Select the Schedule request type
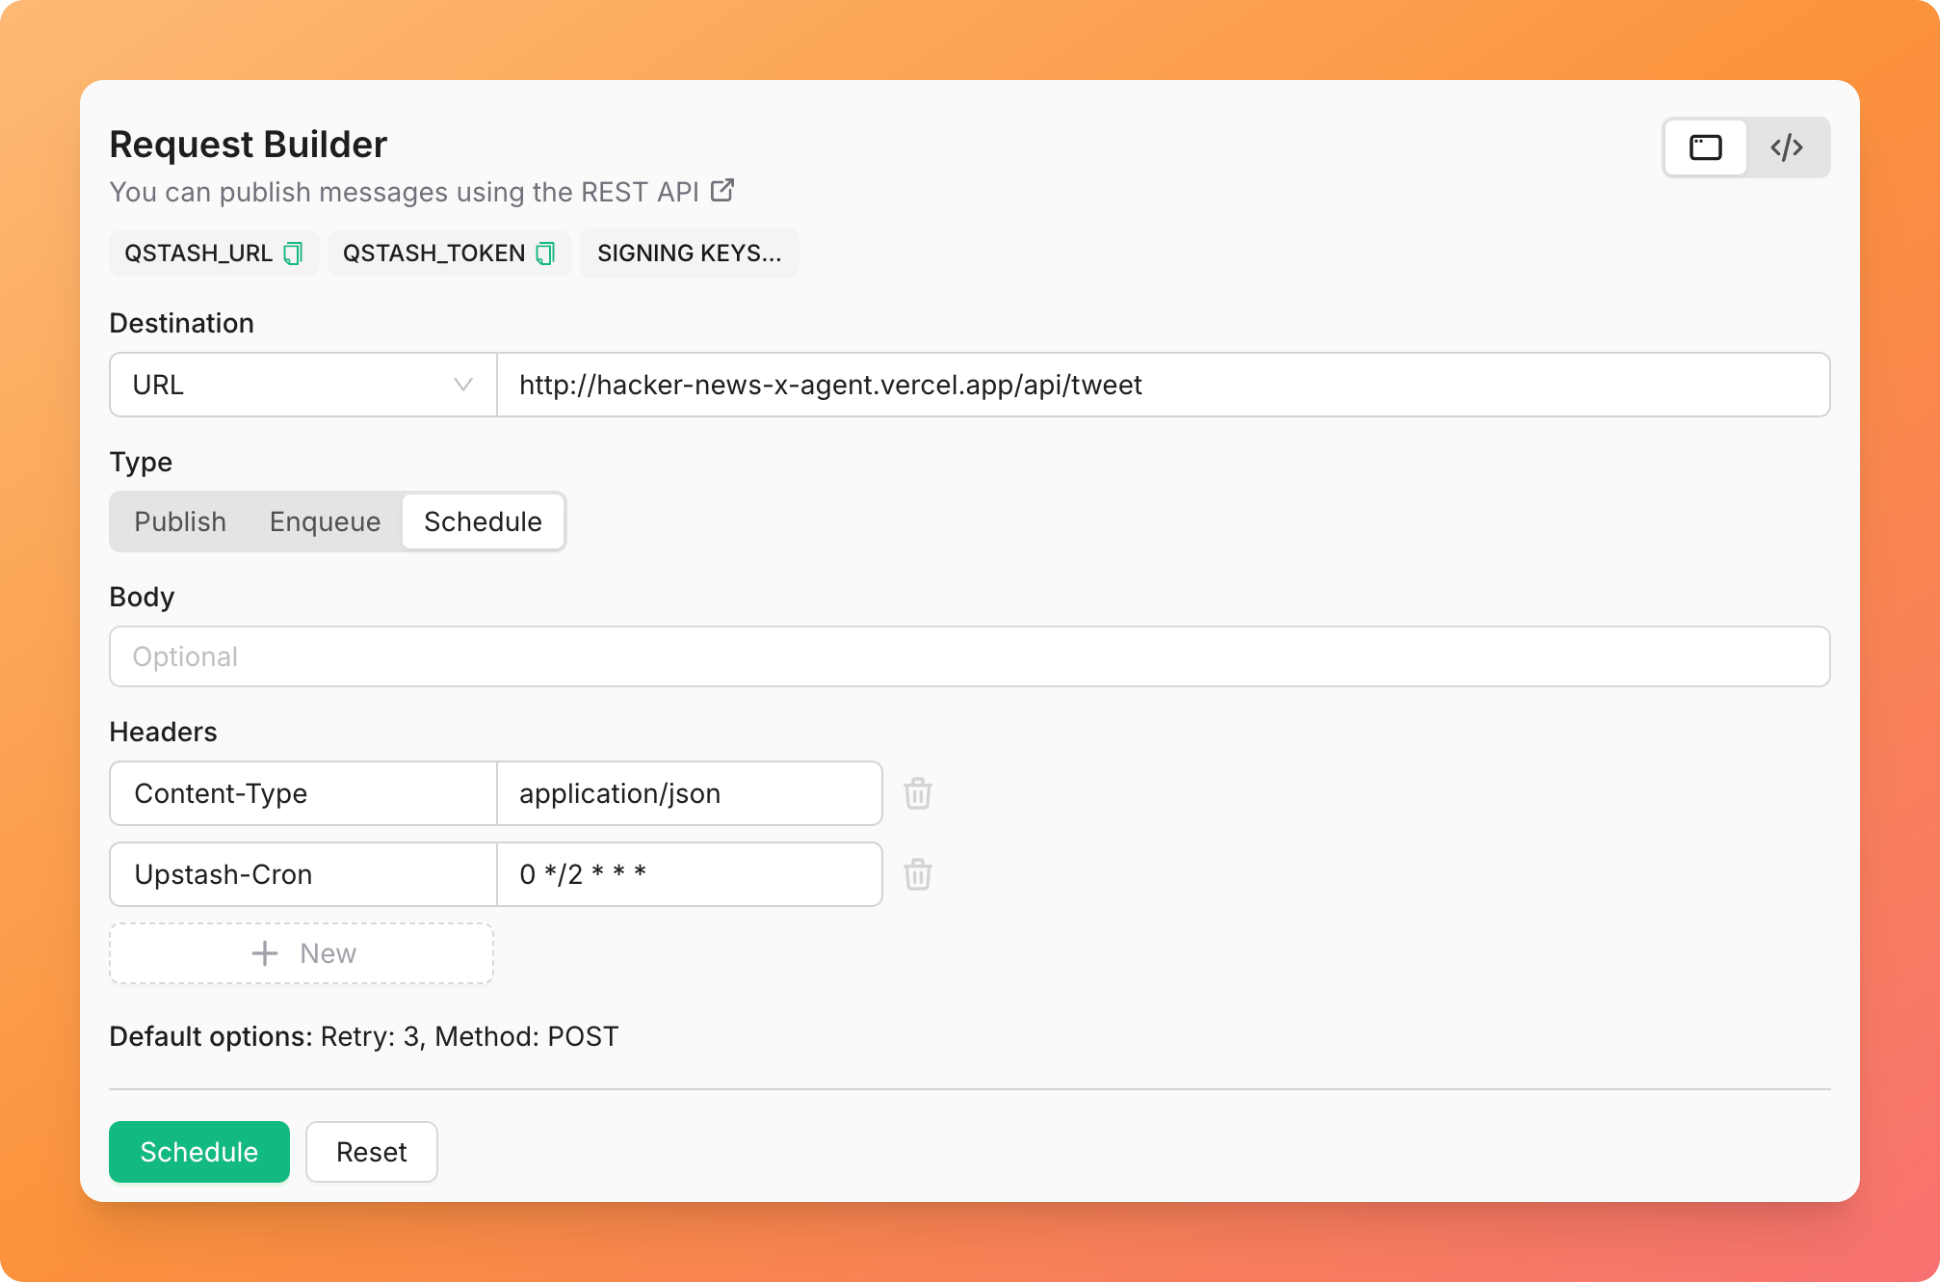The height and width of the screenshot is (1282, 1940). tap(483, 521)
